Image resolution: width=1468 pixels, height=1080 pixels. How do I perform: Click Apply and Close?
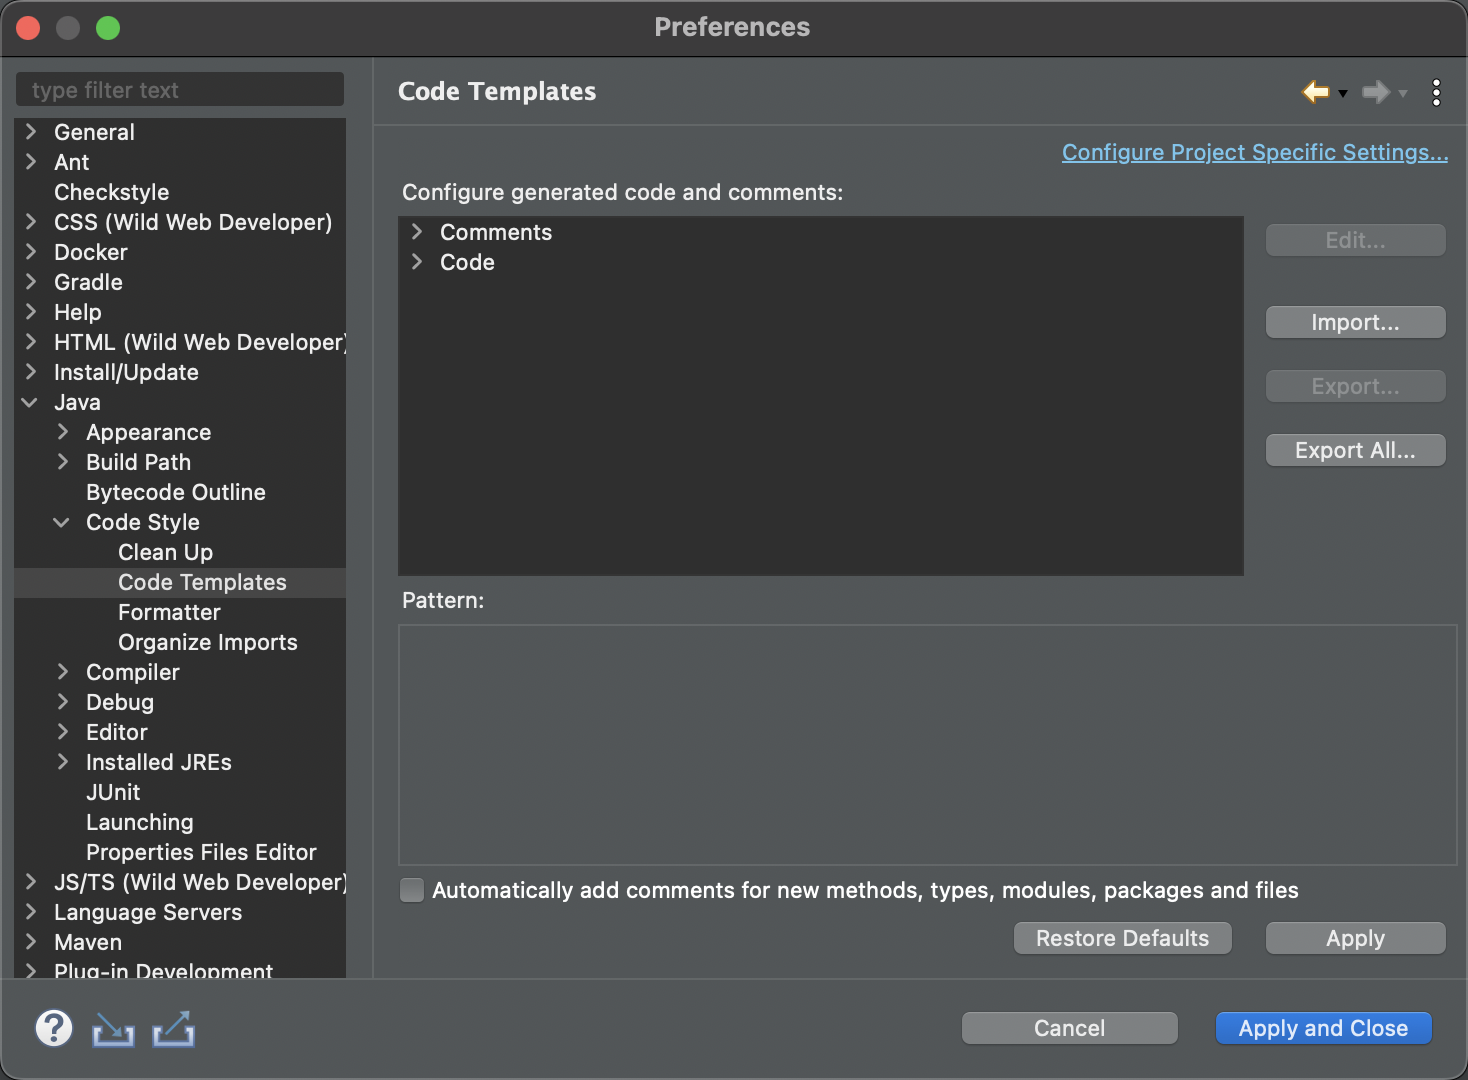[x=1323, y=1028]
